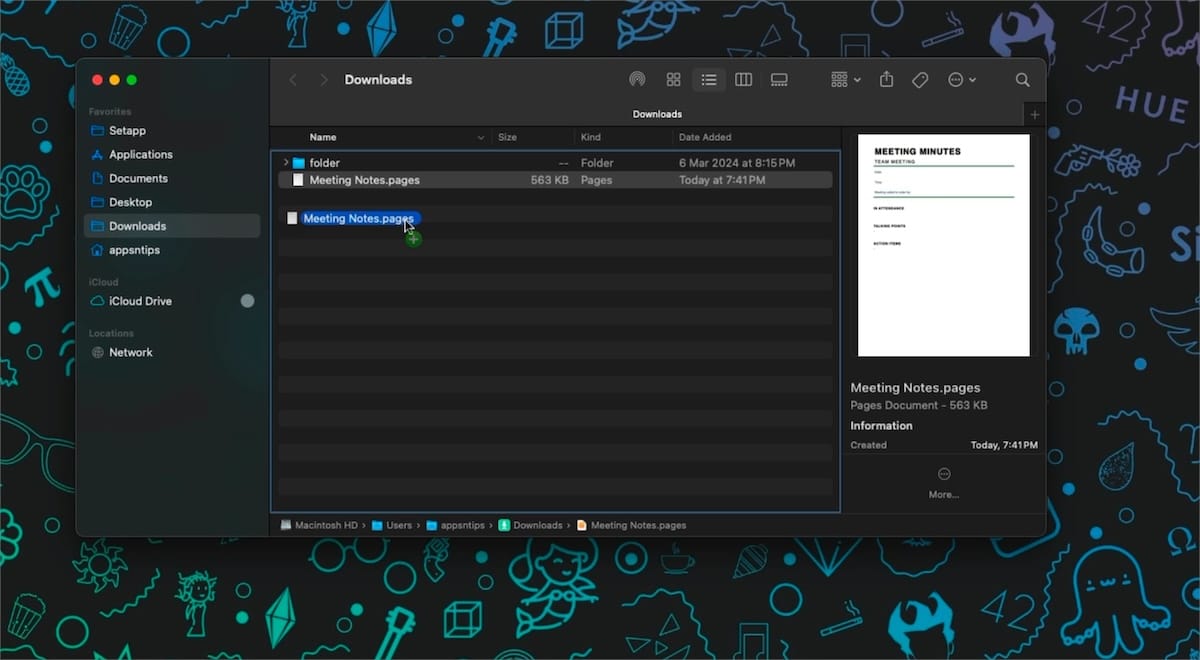Open the Share menu icon
The image size is (1200, 660).
[x=886, y=79]
